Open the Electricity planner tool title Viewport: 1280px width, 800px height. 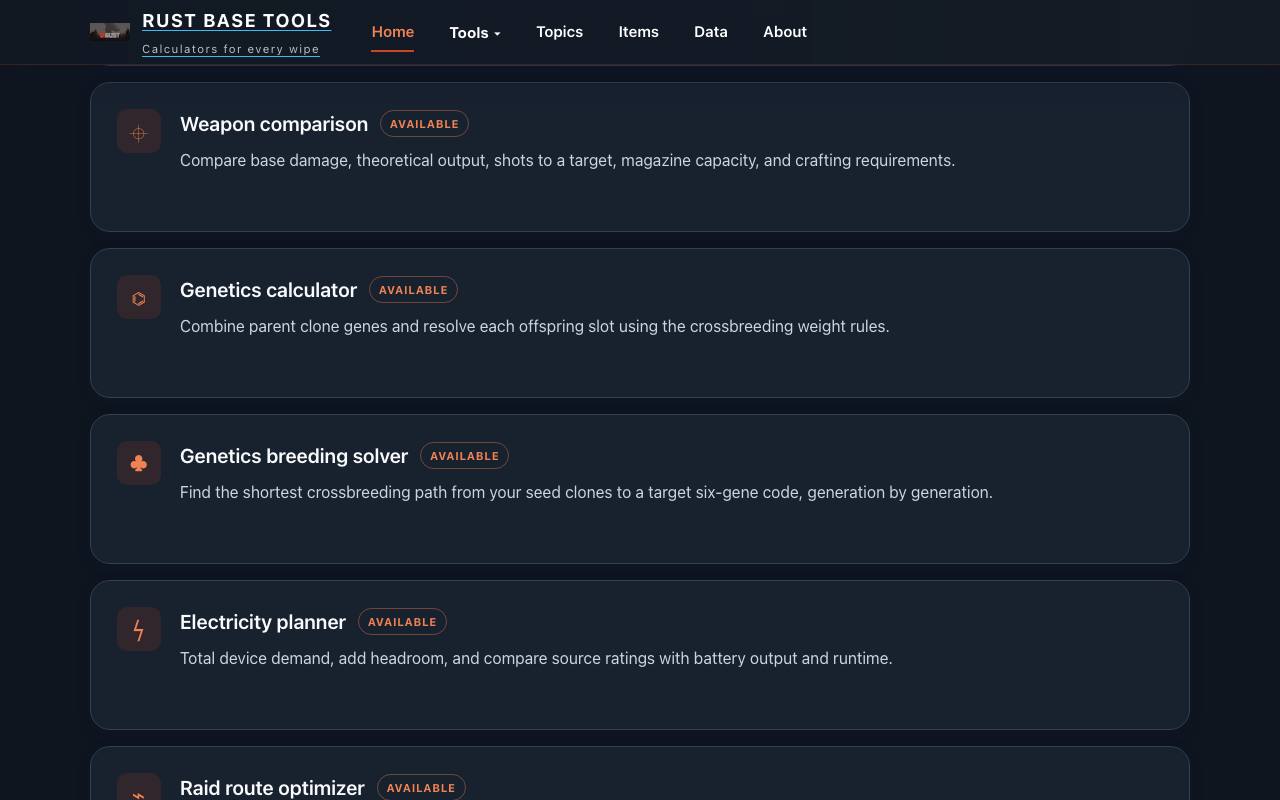click(x=263, y=622)
